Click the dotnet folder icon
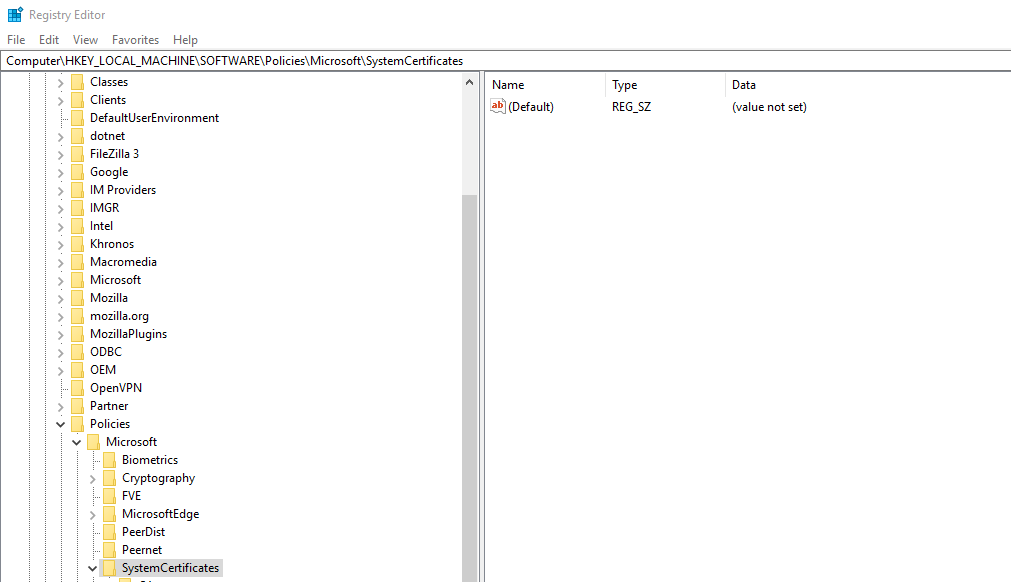1011x582 pixels. (x=77, y=136)
